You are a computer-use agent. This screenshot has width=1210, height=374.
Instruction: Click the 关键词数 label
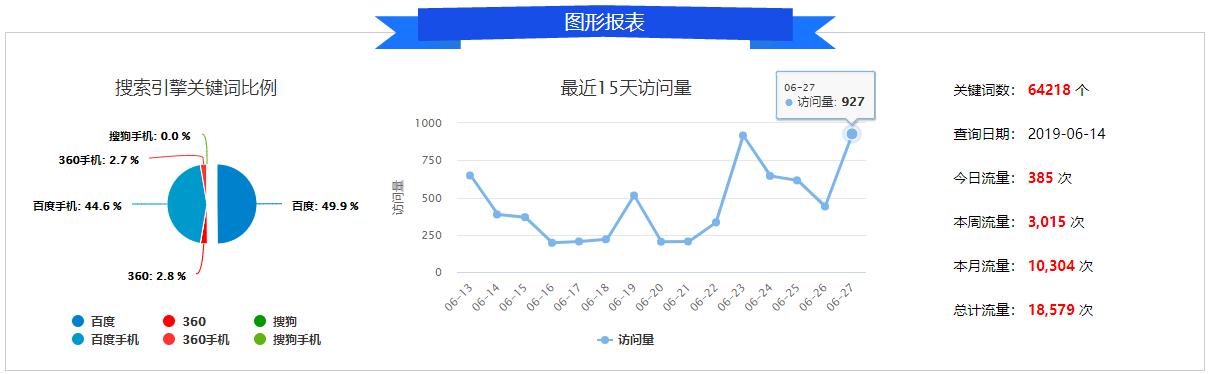[985, 90]
